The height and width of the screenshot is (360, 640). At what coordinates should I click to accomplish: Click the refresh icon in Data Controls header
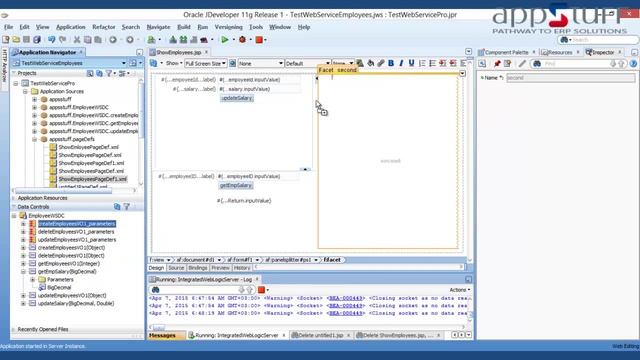117,207
